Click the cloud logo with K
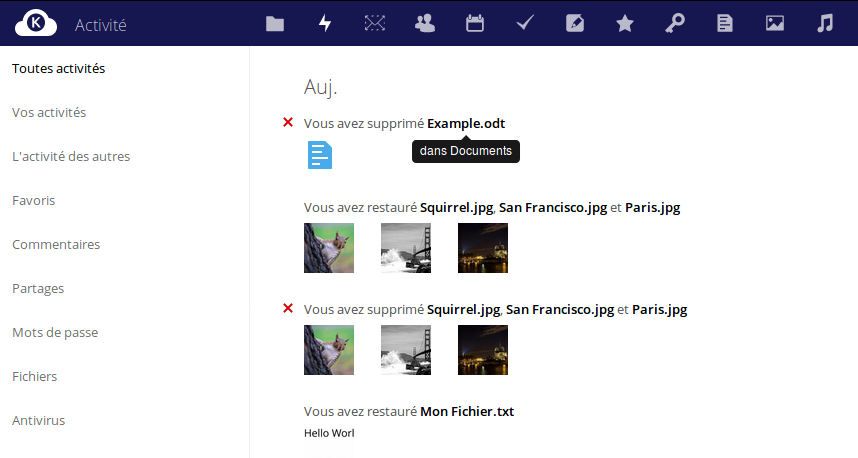This screenshot has height=458, width=858. [36, 24]
